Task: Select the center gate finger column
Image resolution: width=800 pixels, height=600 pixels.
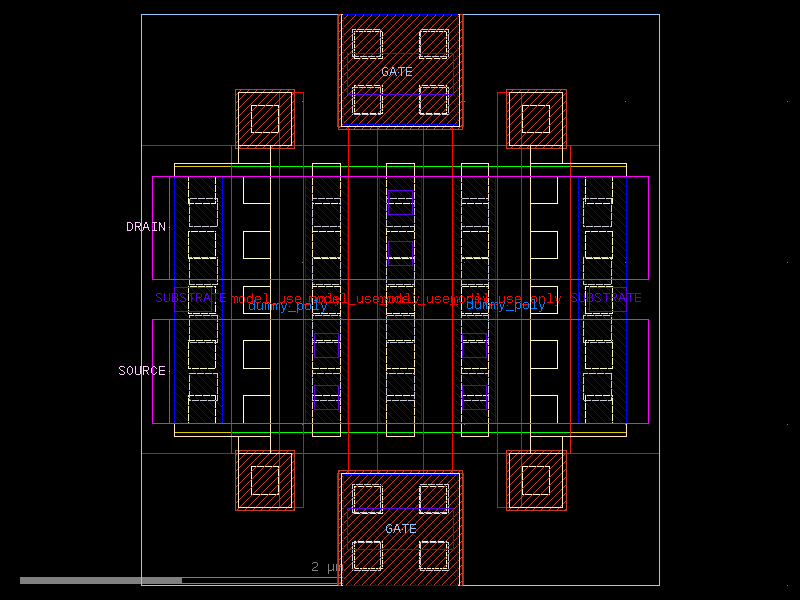Action: coord(400,300)
